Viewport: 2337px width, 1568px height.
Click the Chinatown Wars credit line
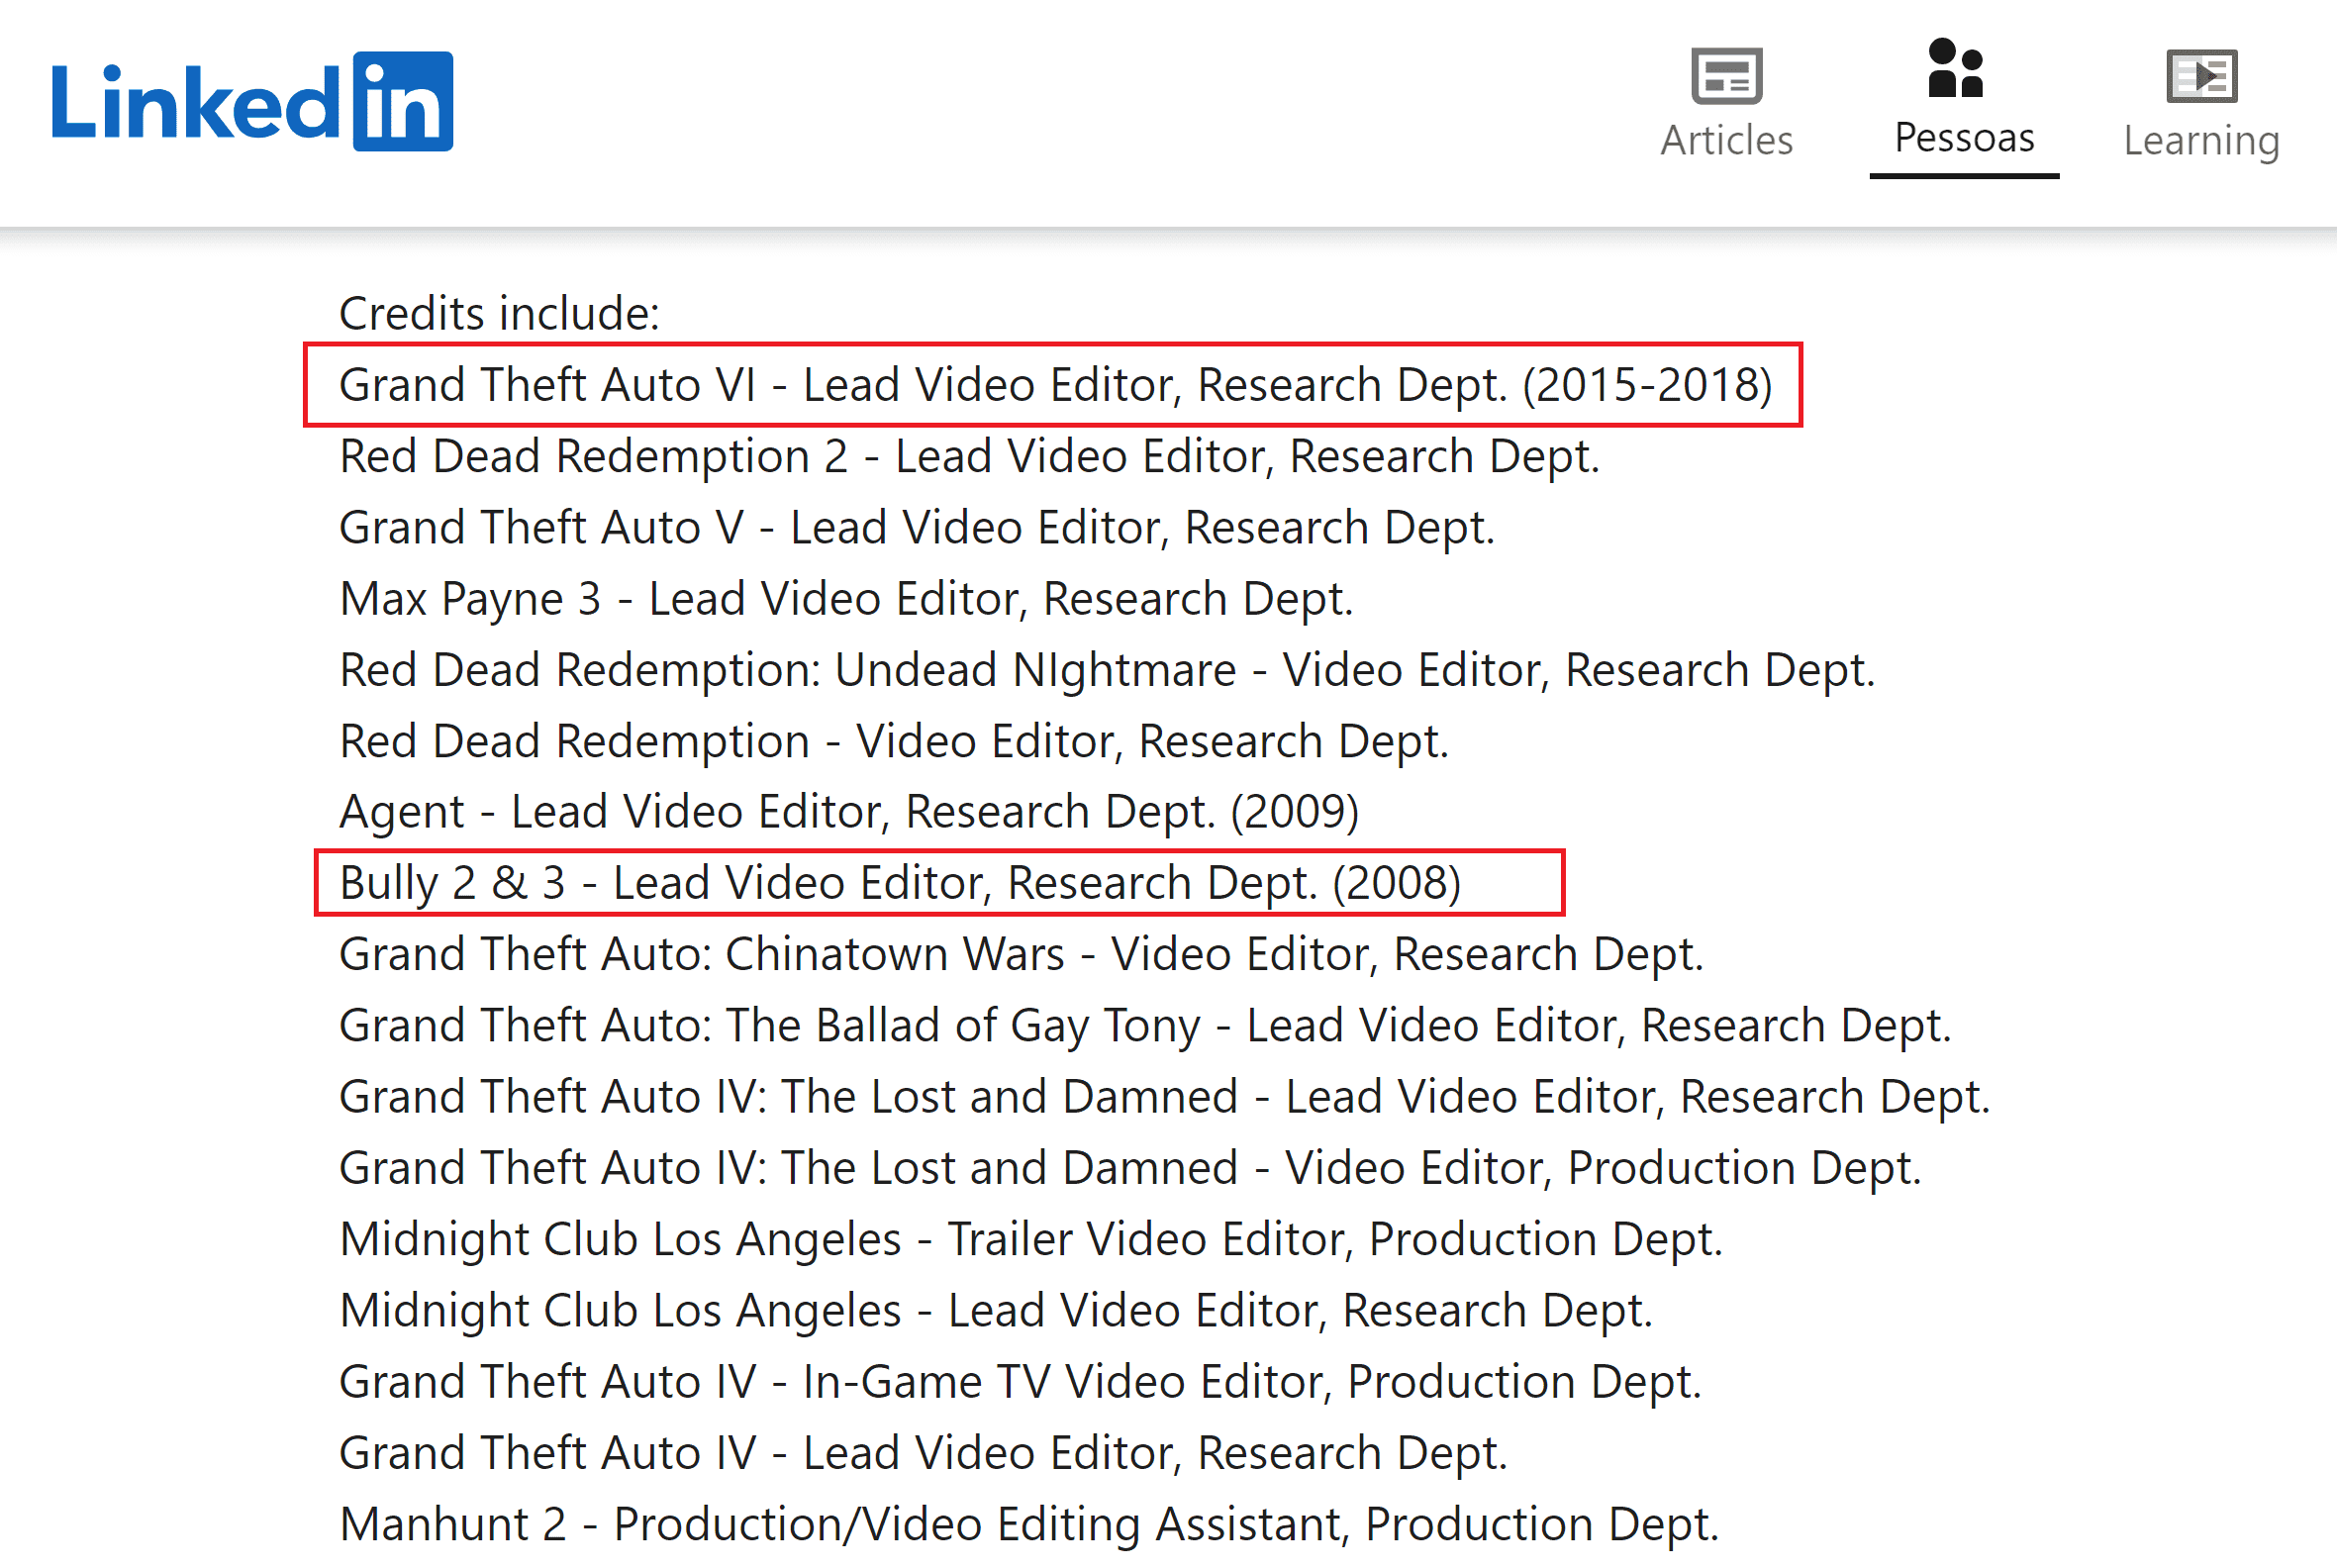tap(1020, 954)
